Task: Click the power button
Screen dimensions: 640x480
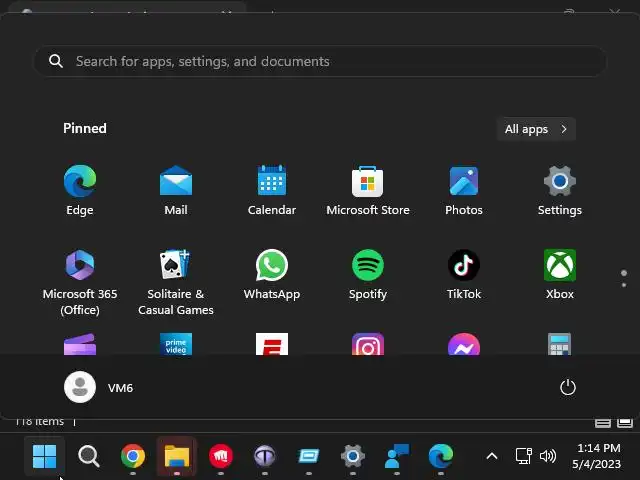Action: coord(568,387)
